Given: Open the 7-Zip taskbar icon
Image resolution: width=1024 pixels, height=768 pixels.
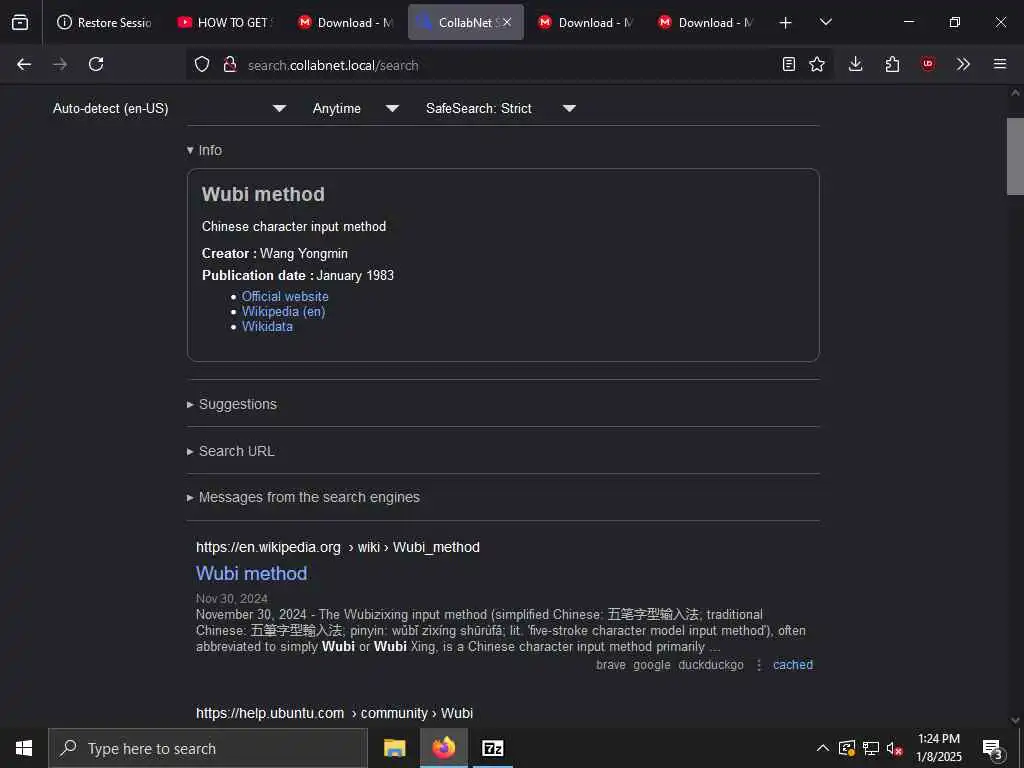Looking at the screenshot, I should coord(492,748).
